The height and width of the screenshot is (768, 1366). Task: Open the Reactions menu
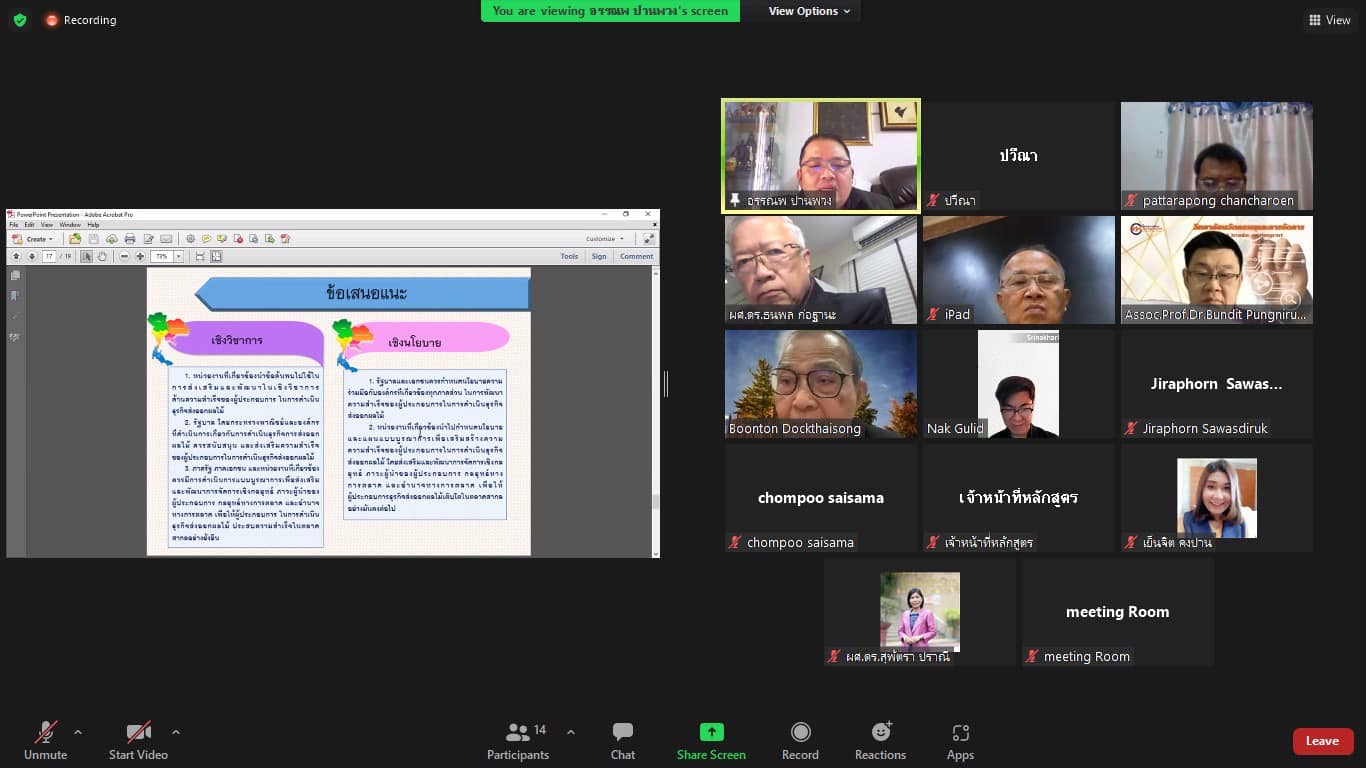coord(880,741)
